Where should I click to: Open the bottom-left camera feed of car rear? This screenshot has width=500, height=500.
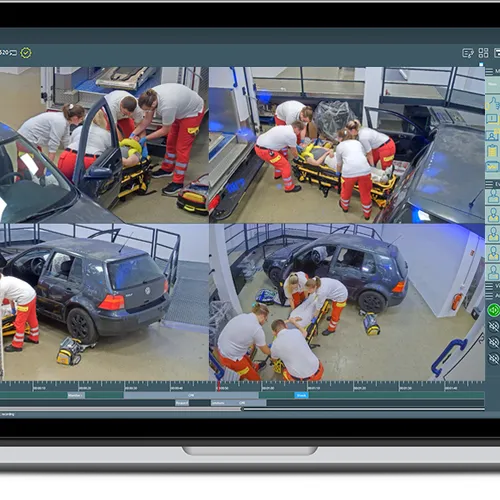click(x=104, y=302)
